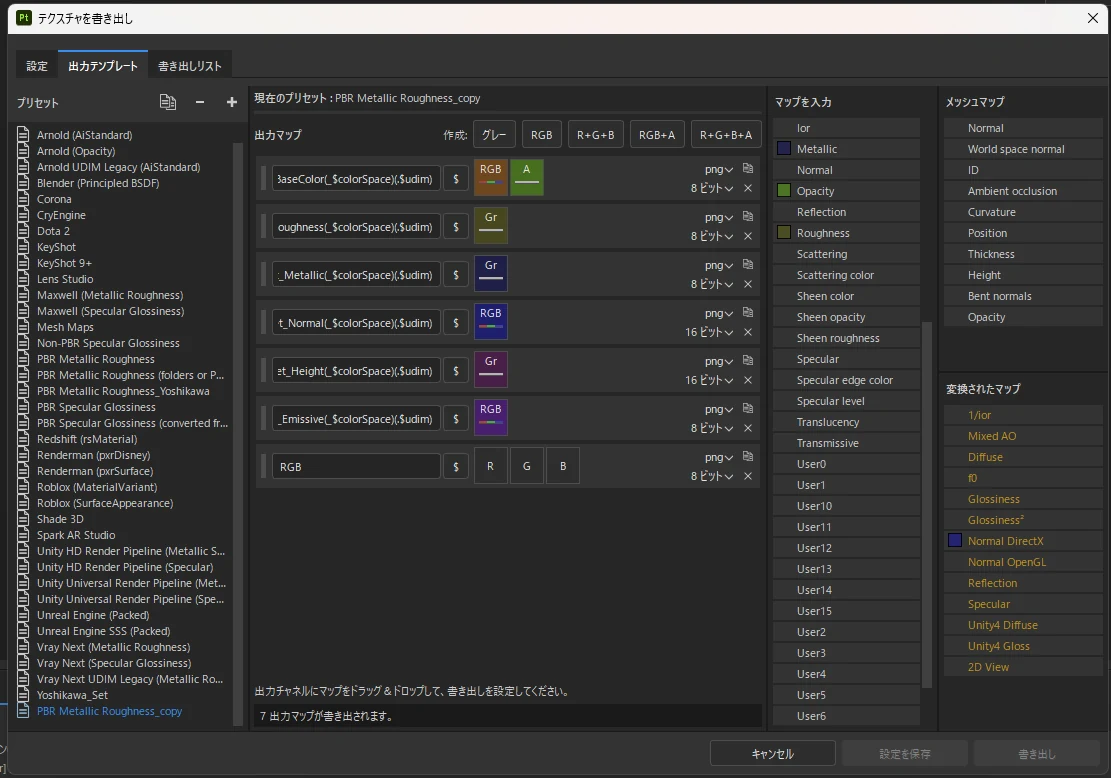Copy settings icon on Emissive map row
Viewport: 1111px width, 778px height.
tap(748, 409)
